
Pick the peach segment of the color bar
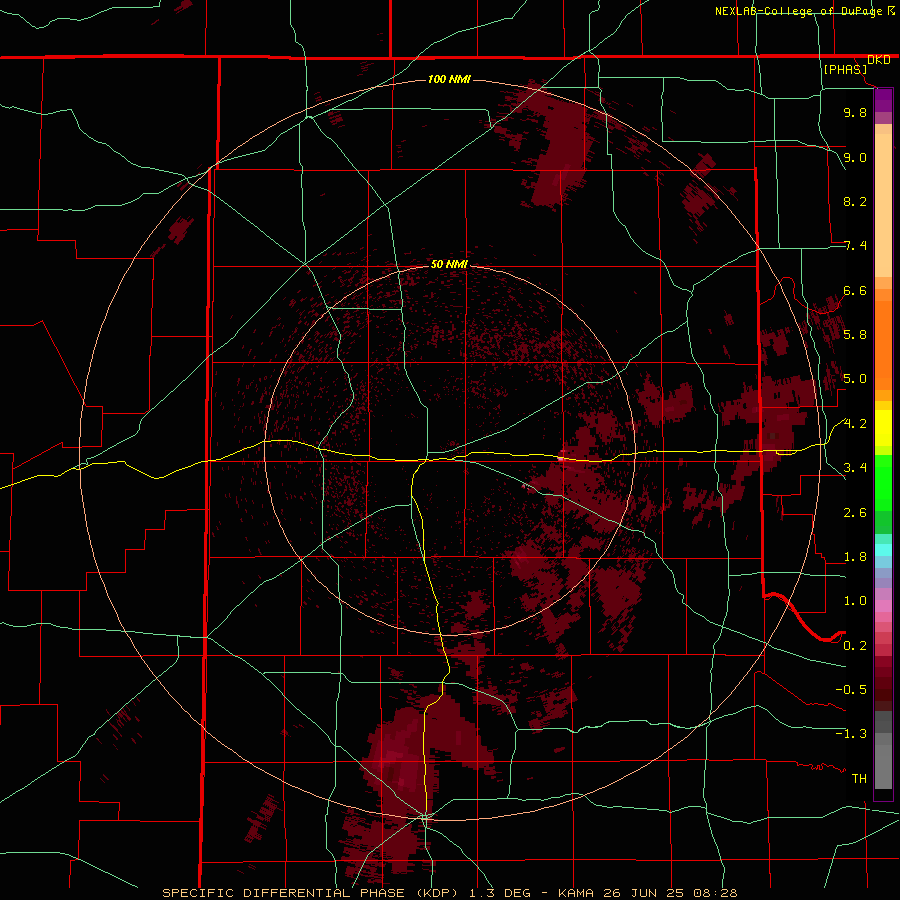tap(883, 207)
